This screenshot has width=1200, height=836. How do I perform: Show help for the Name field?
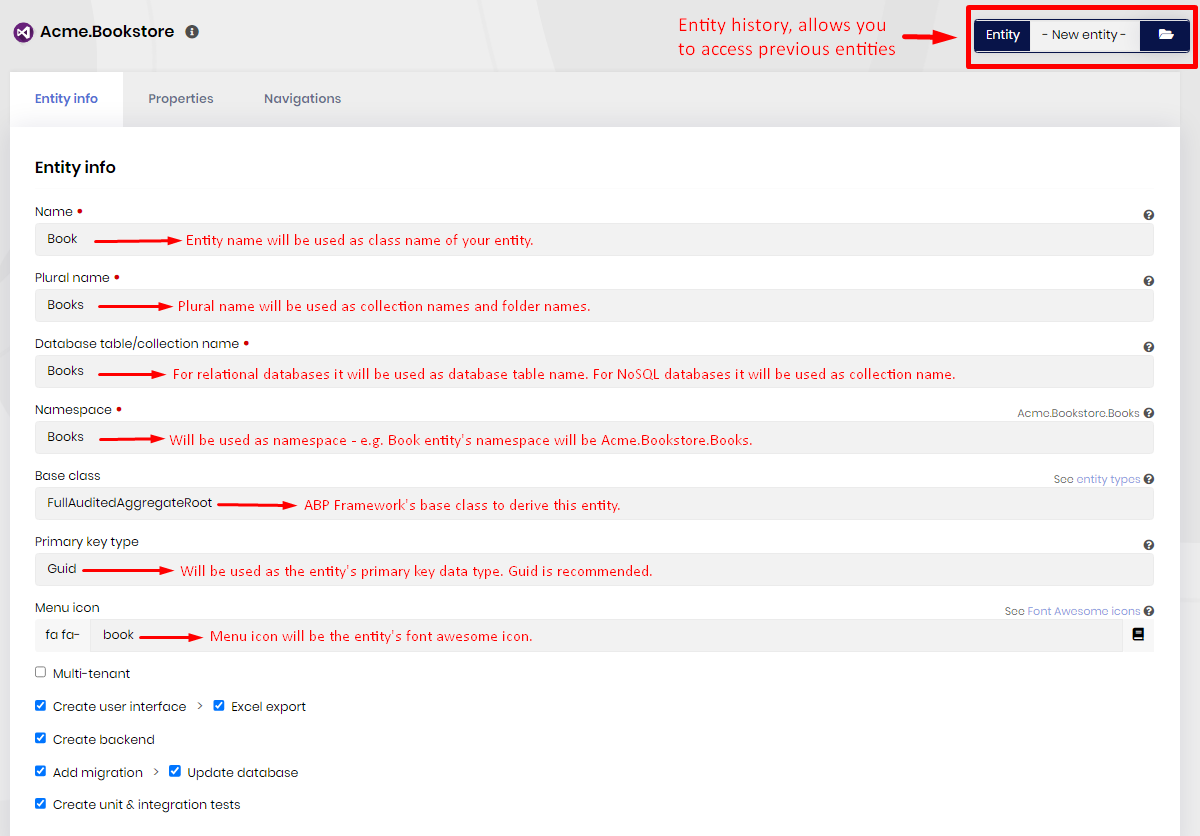pos(1148,215)
